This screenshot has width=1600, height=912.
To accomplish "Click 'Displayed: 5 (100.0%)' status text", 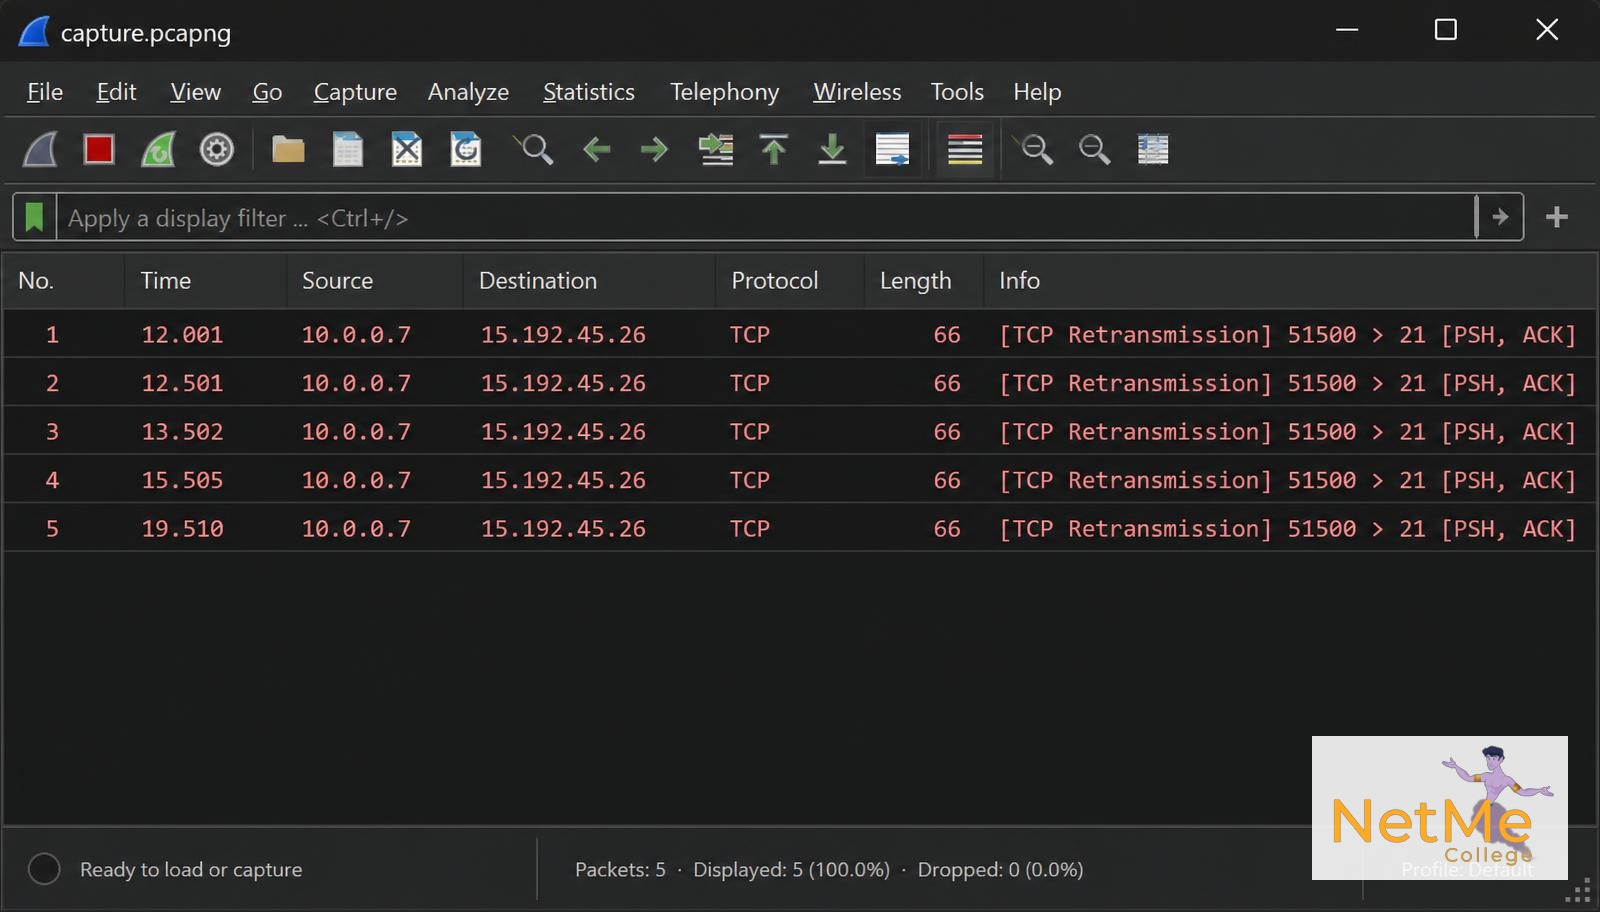I will pos(791,870).
